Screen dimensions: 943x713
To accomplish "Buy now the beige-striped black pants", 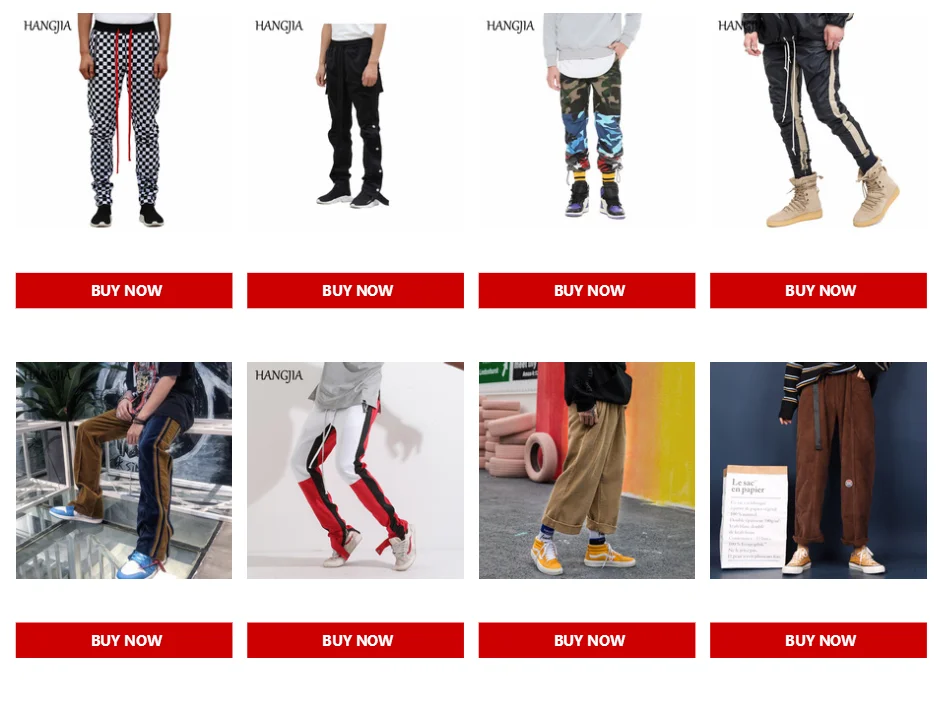I will [x=818, y=290].
